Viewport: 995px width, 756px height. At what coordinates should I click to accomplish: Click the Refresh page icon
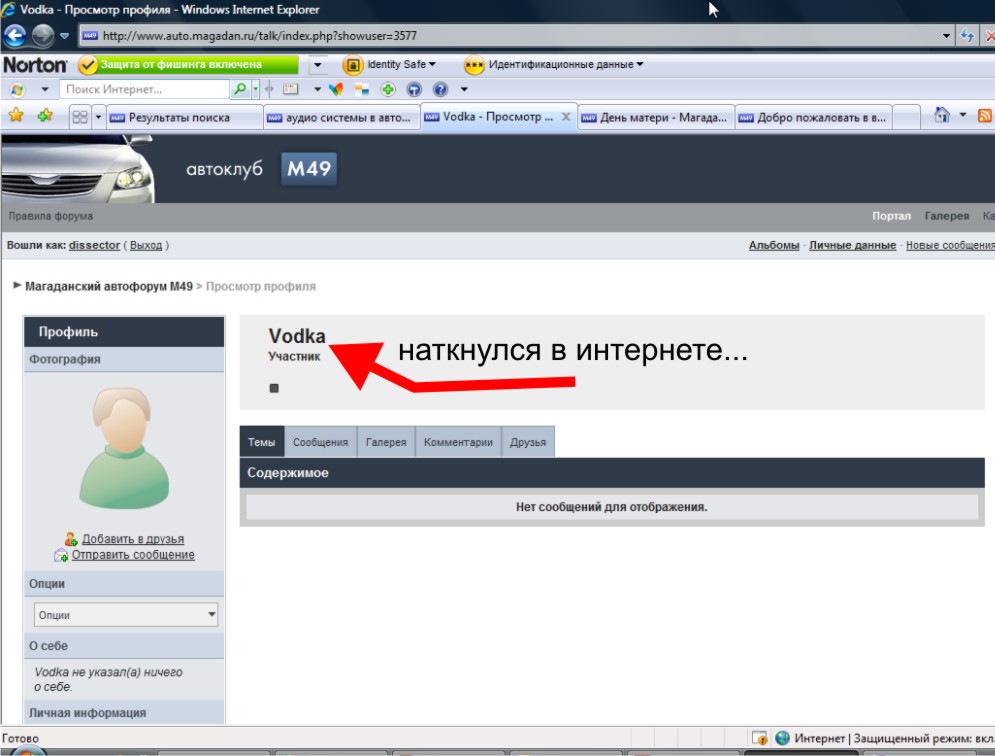pos(967,36)
